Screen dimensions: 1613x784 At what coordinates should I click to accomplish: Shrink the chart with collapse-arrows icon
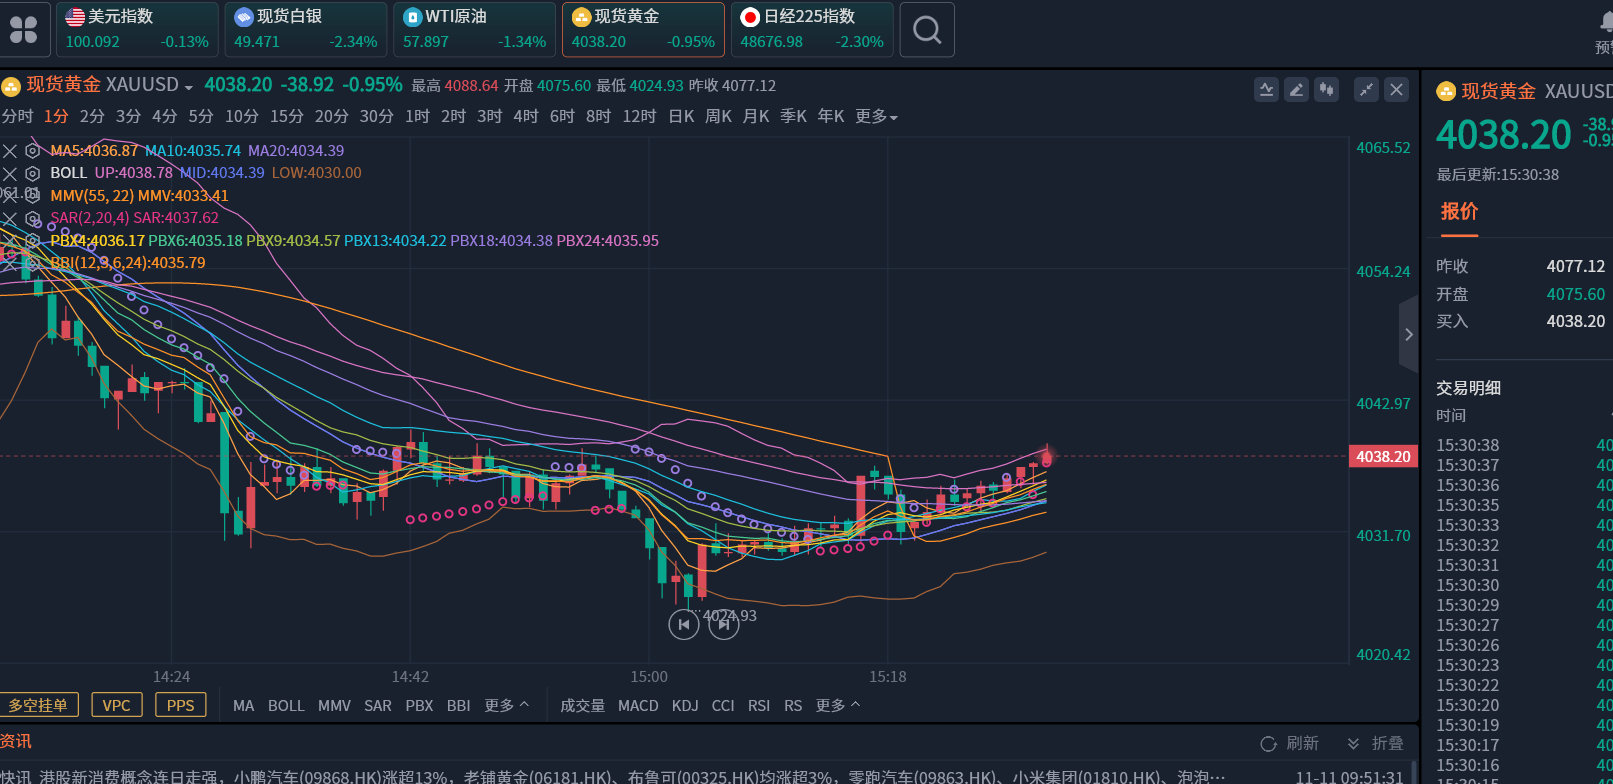tap(1366, 90)
